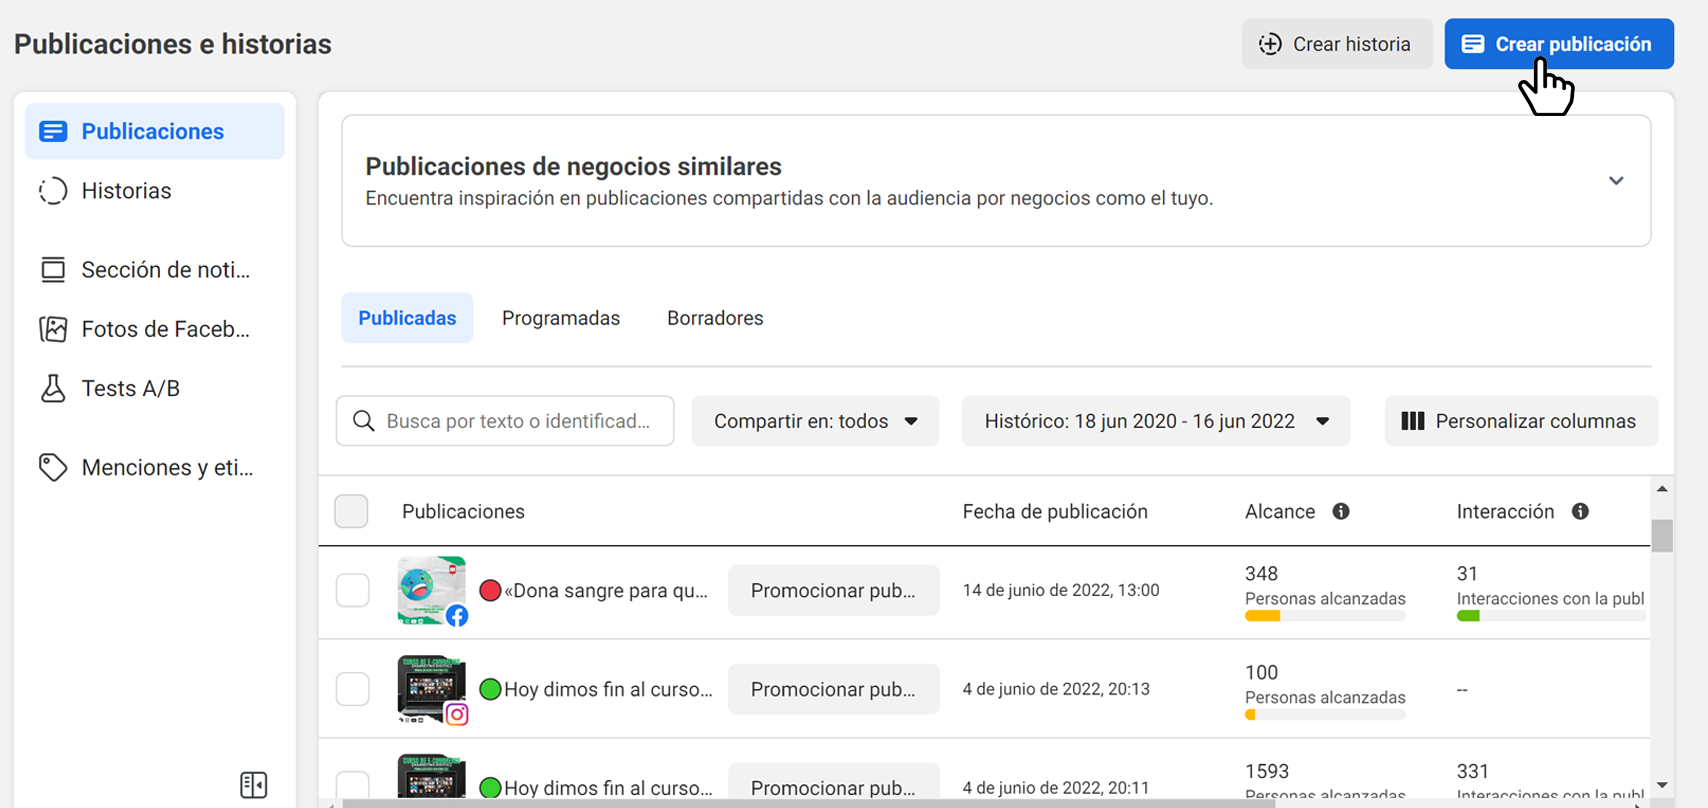This screenshot has height=808, width=1708.
Task: Click the Interacción info icon
Action: coord(1580,511)
